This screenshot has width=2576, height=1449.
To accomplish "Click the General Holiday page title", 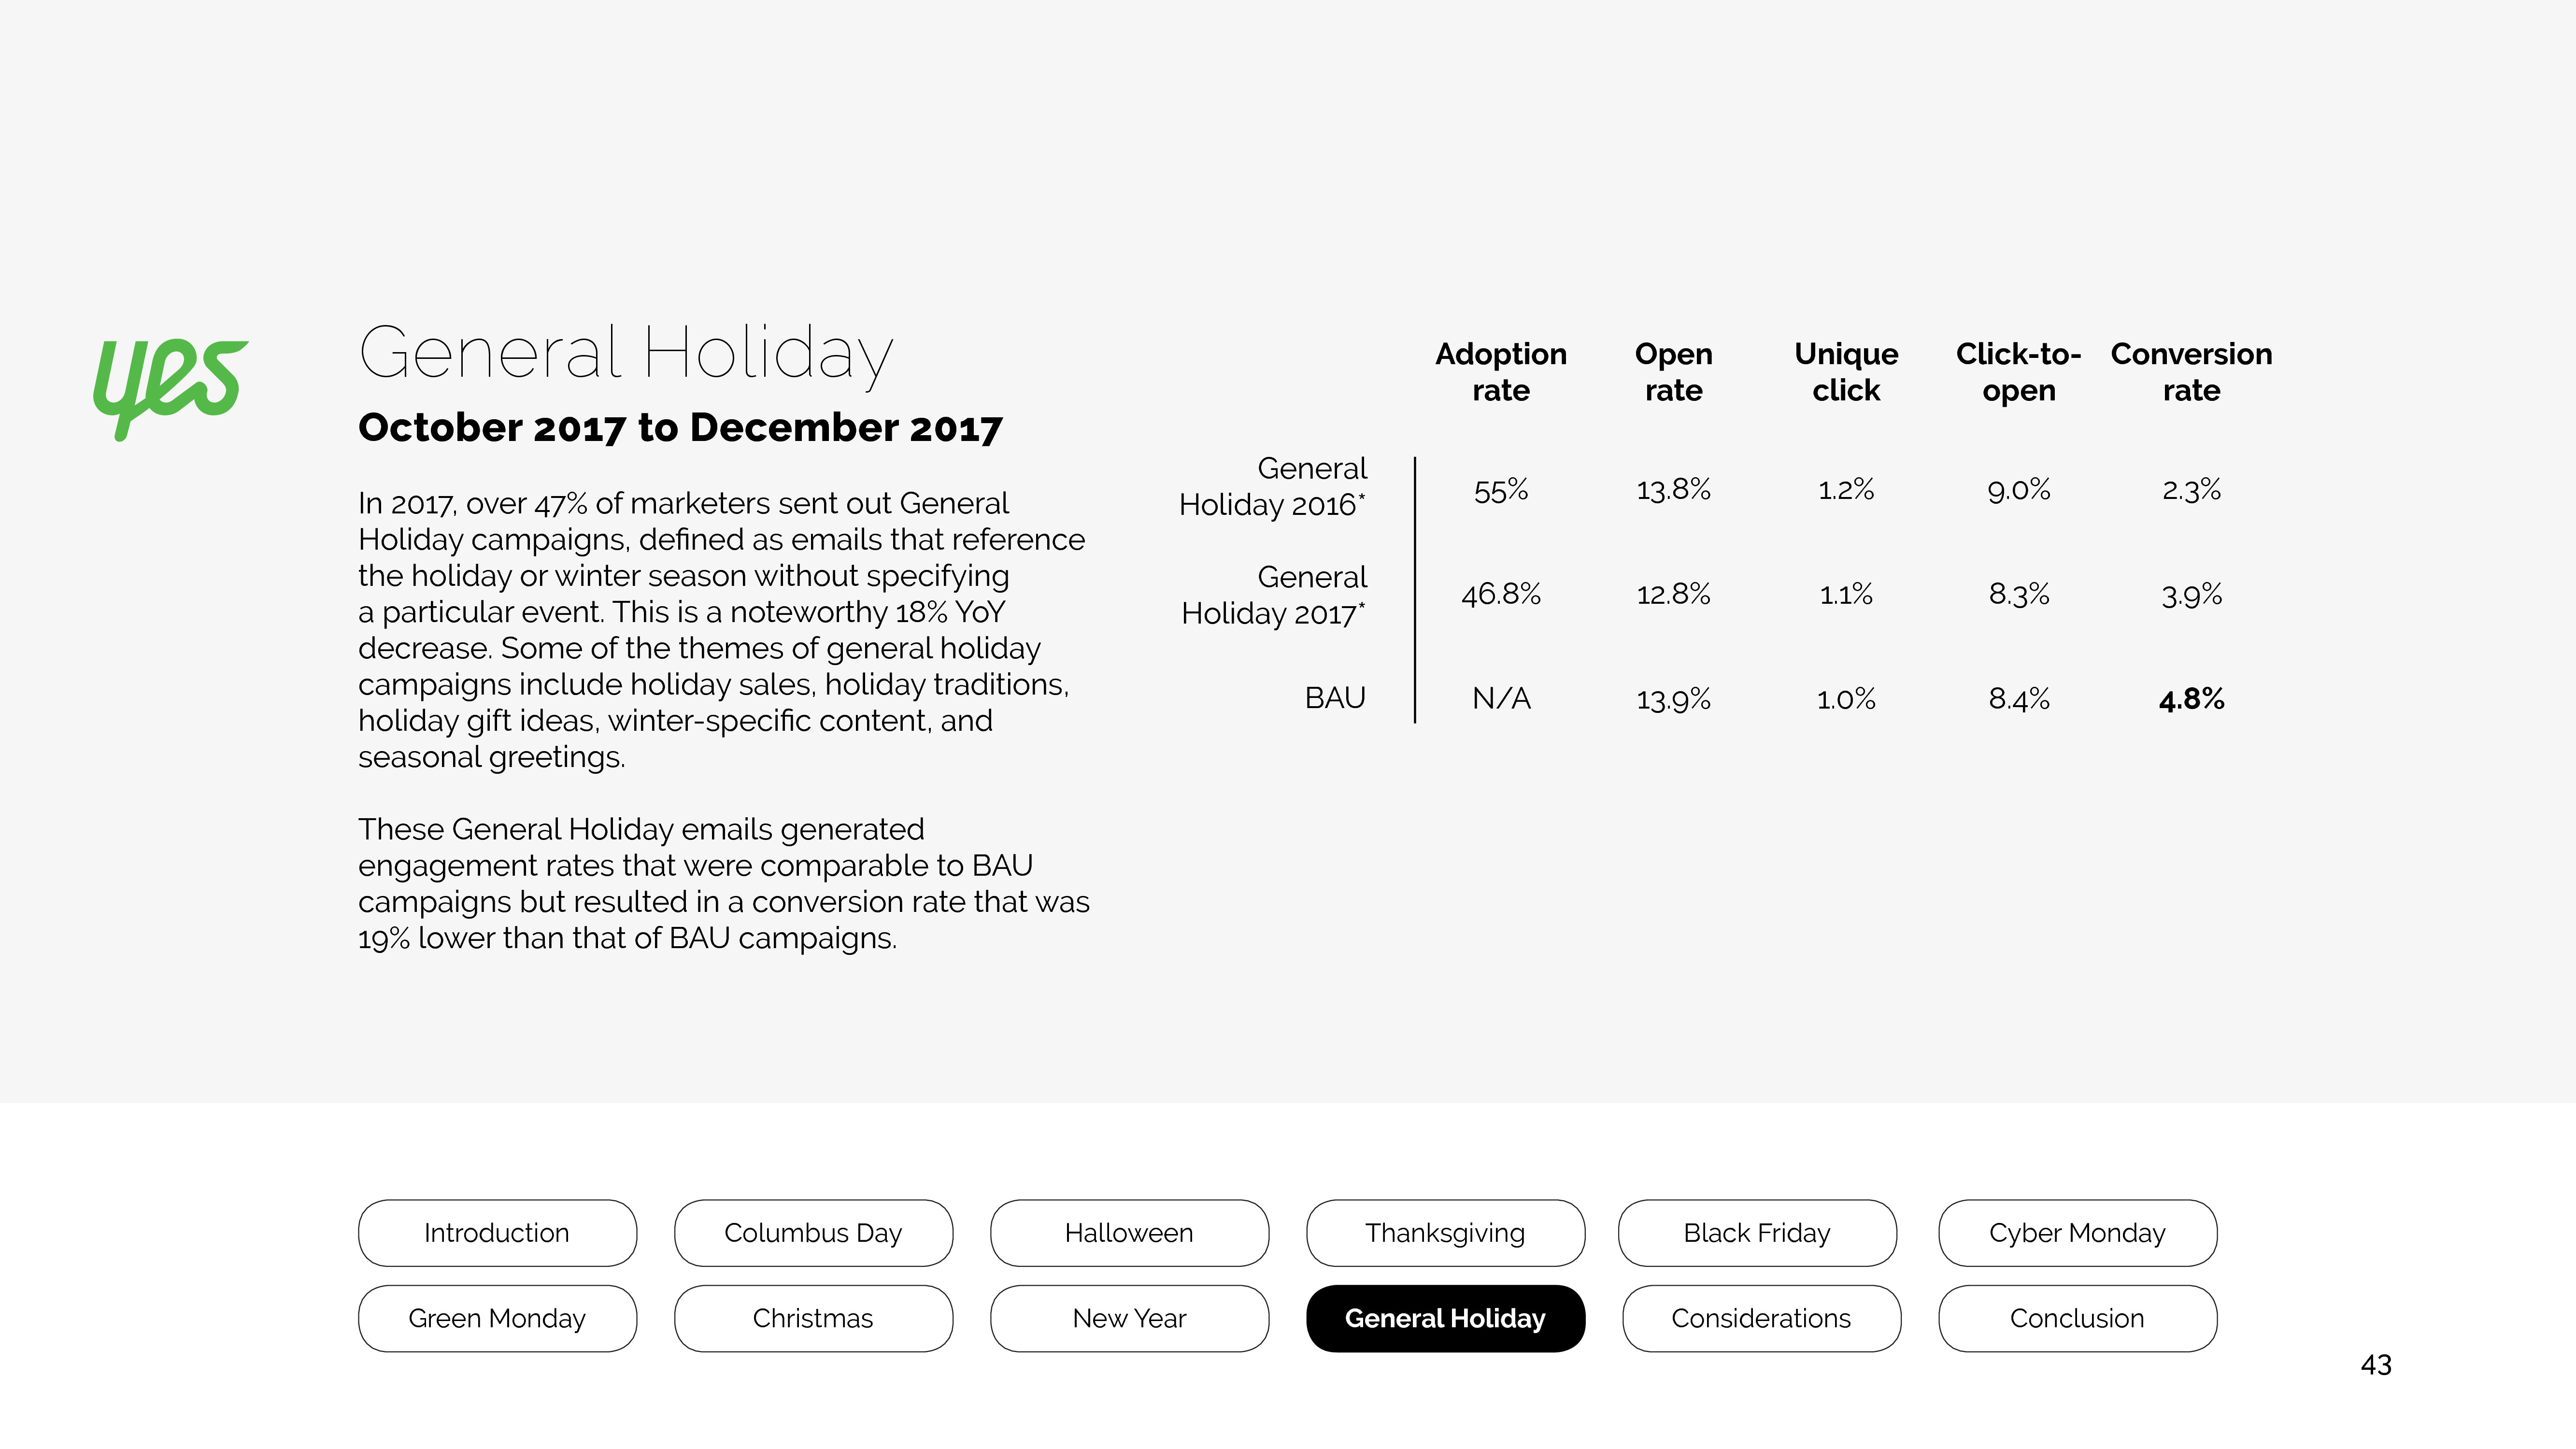I will coord(626,354).
